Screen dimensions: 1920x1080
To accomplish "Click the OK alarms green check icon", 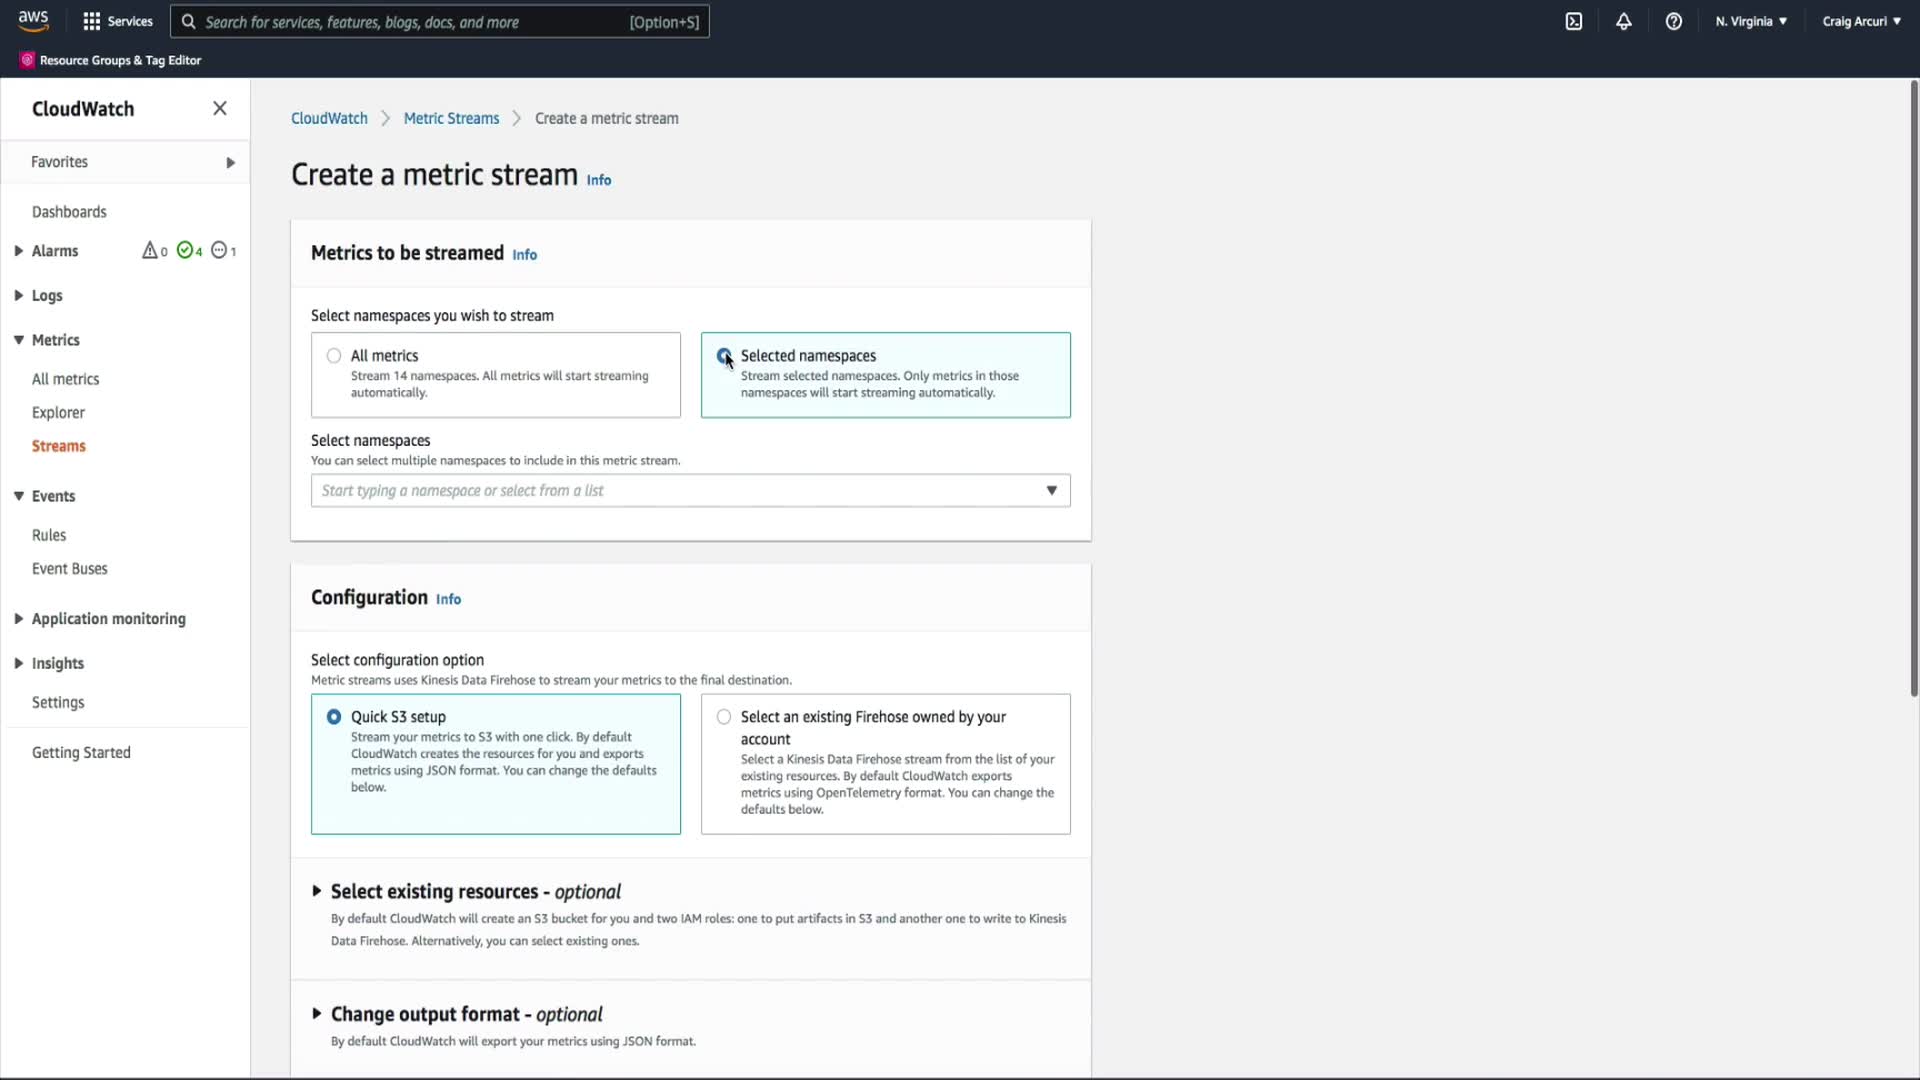I will [185, 250].
